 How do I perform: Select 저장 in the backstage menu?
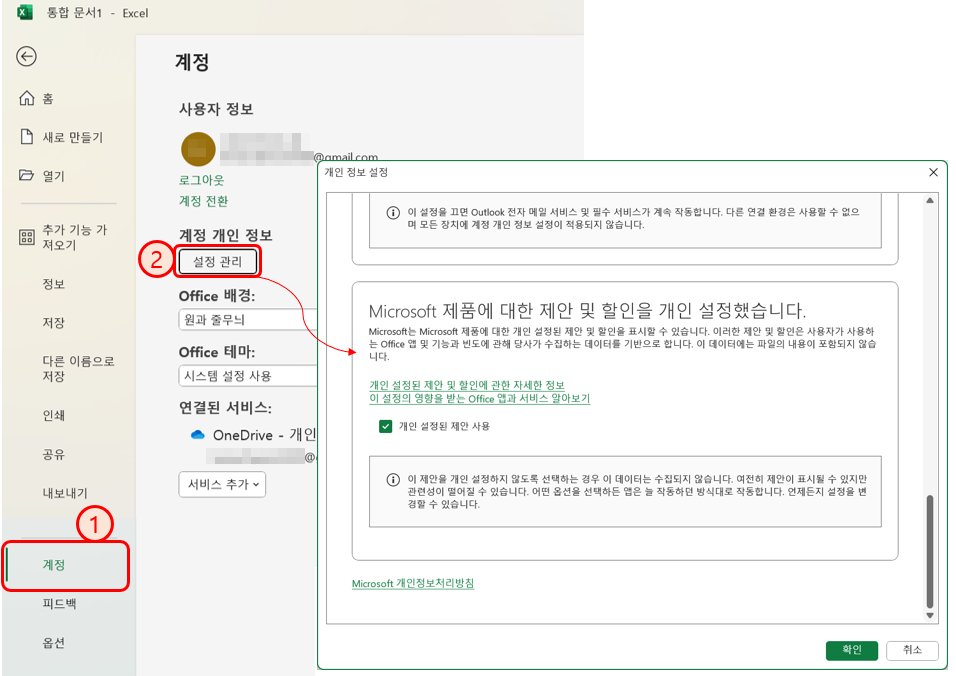pyautogui.click(x=54, y=322)
